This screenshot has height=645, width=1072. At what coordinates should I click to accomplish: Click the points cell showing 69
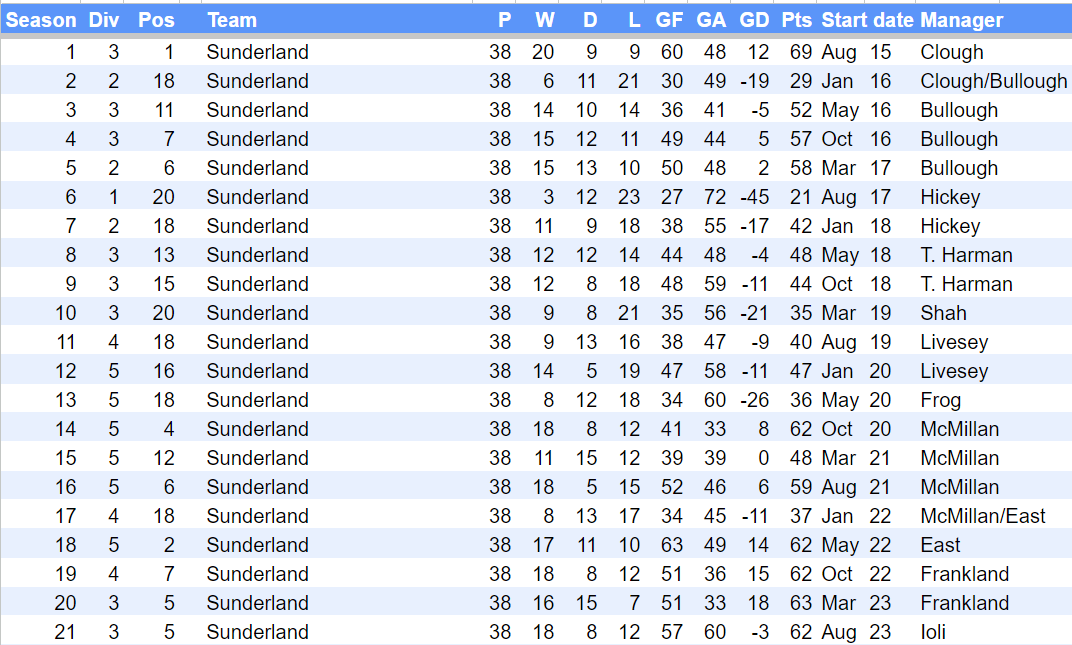[x=800, y=52]
